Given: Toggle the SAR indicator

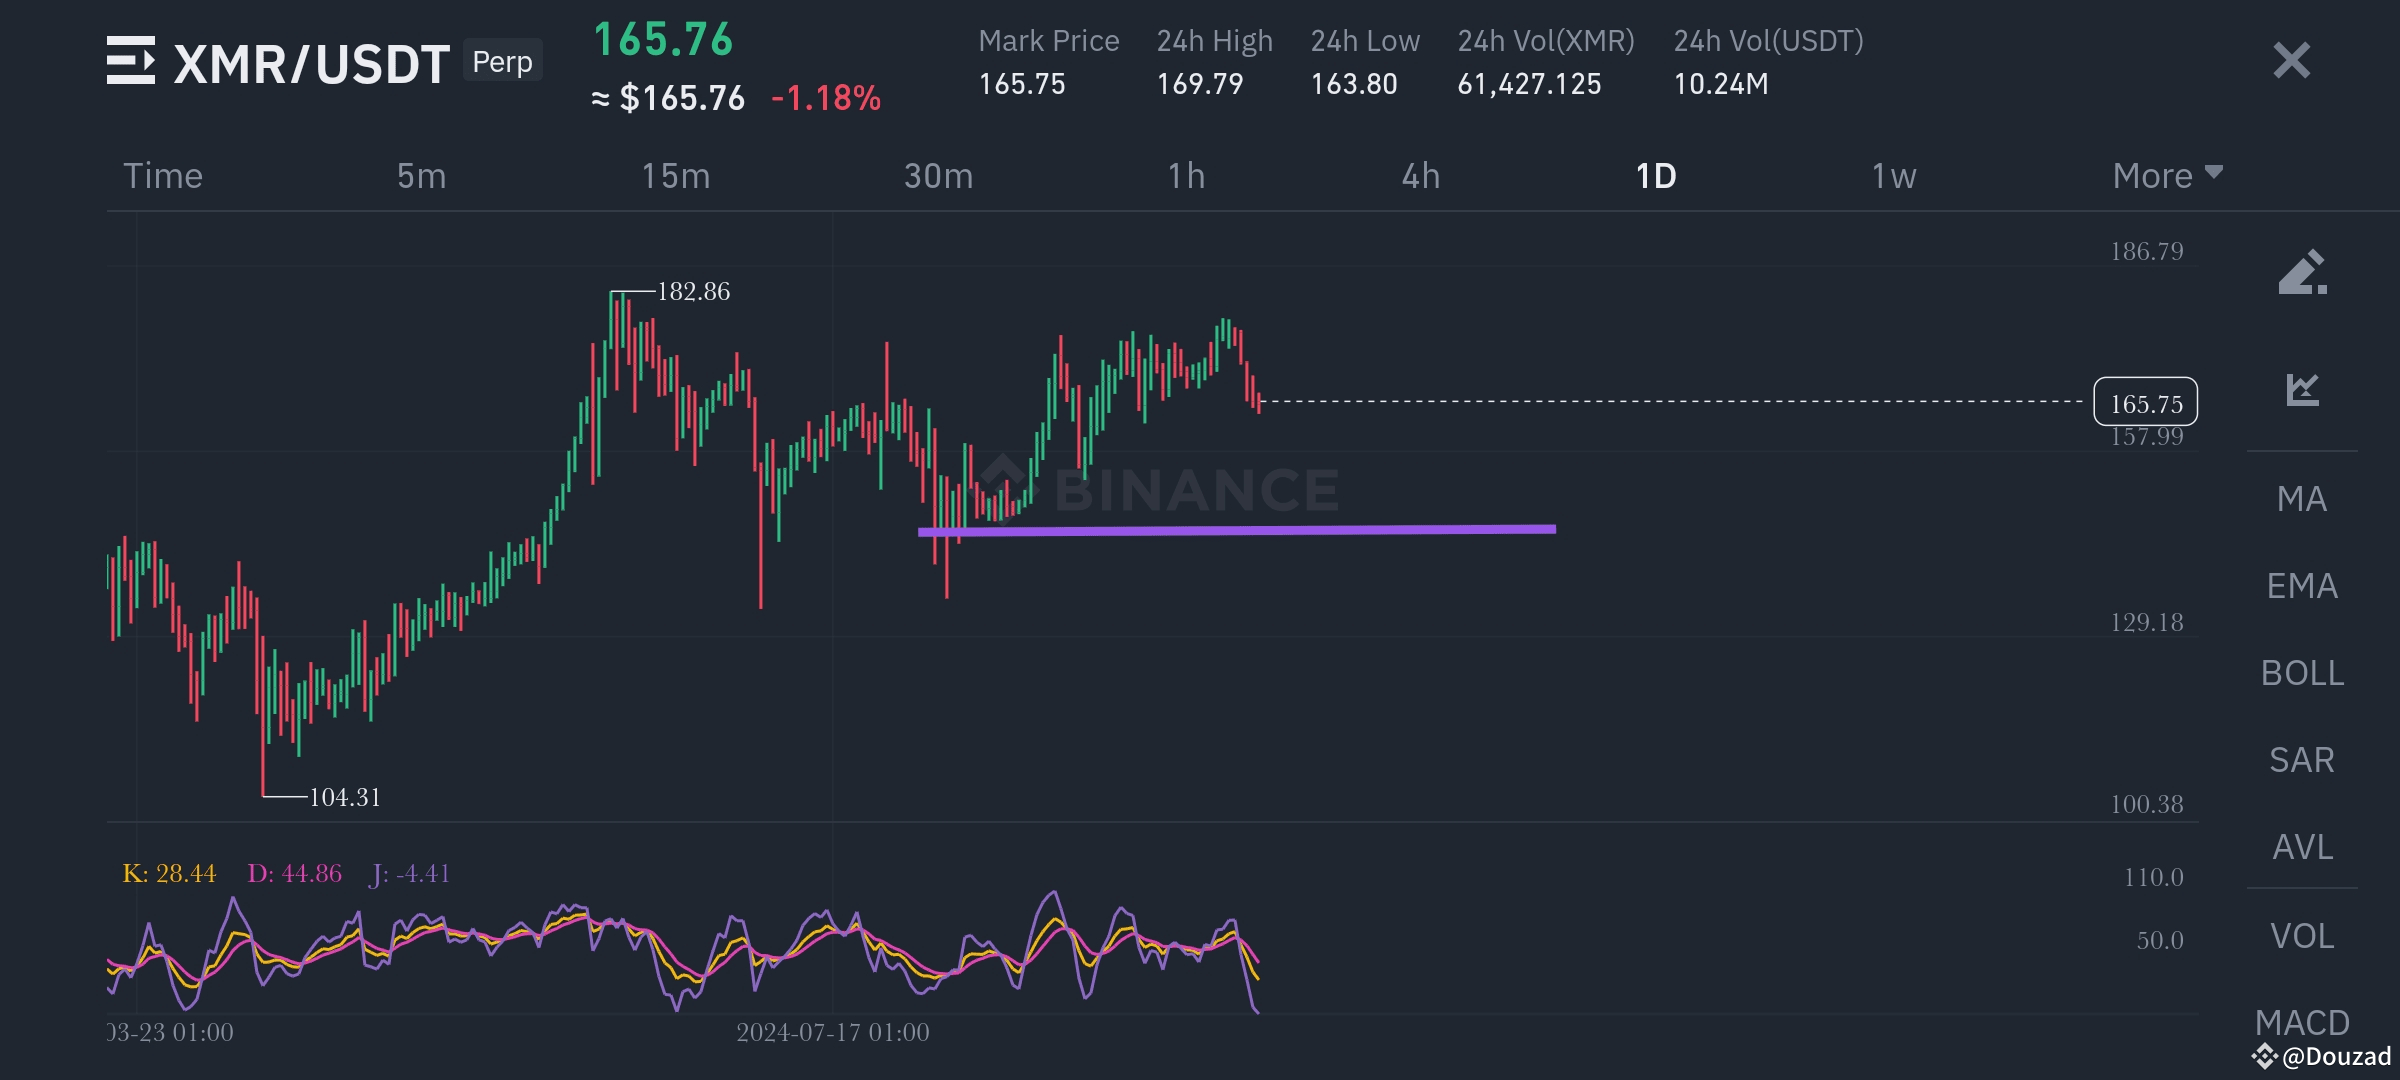Looking at the screenshot, I should pos(2301,760).
